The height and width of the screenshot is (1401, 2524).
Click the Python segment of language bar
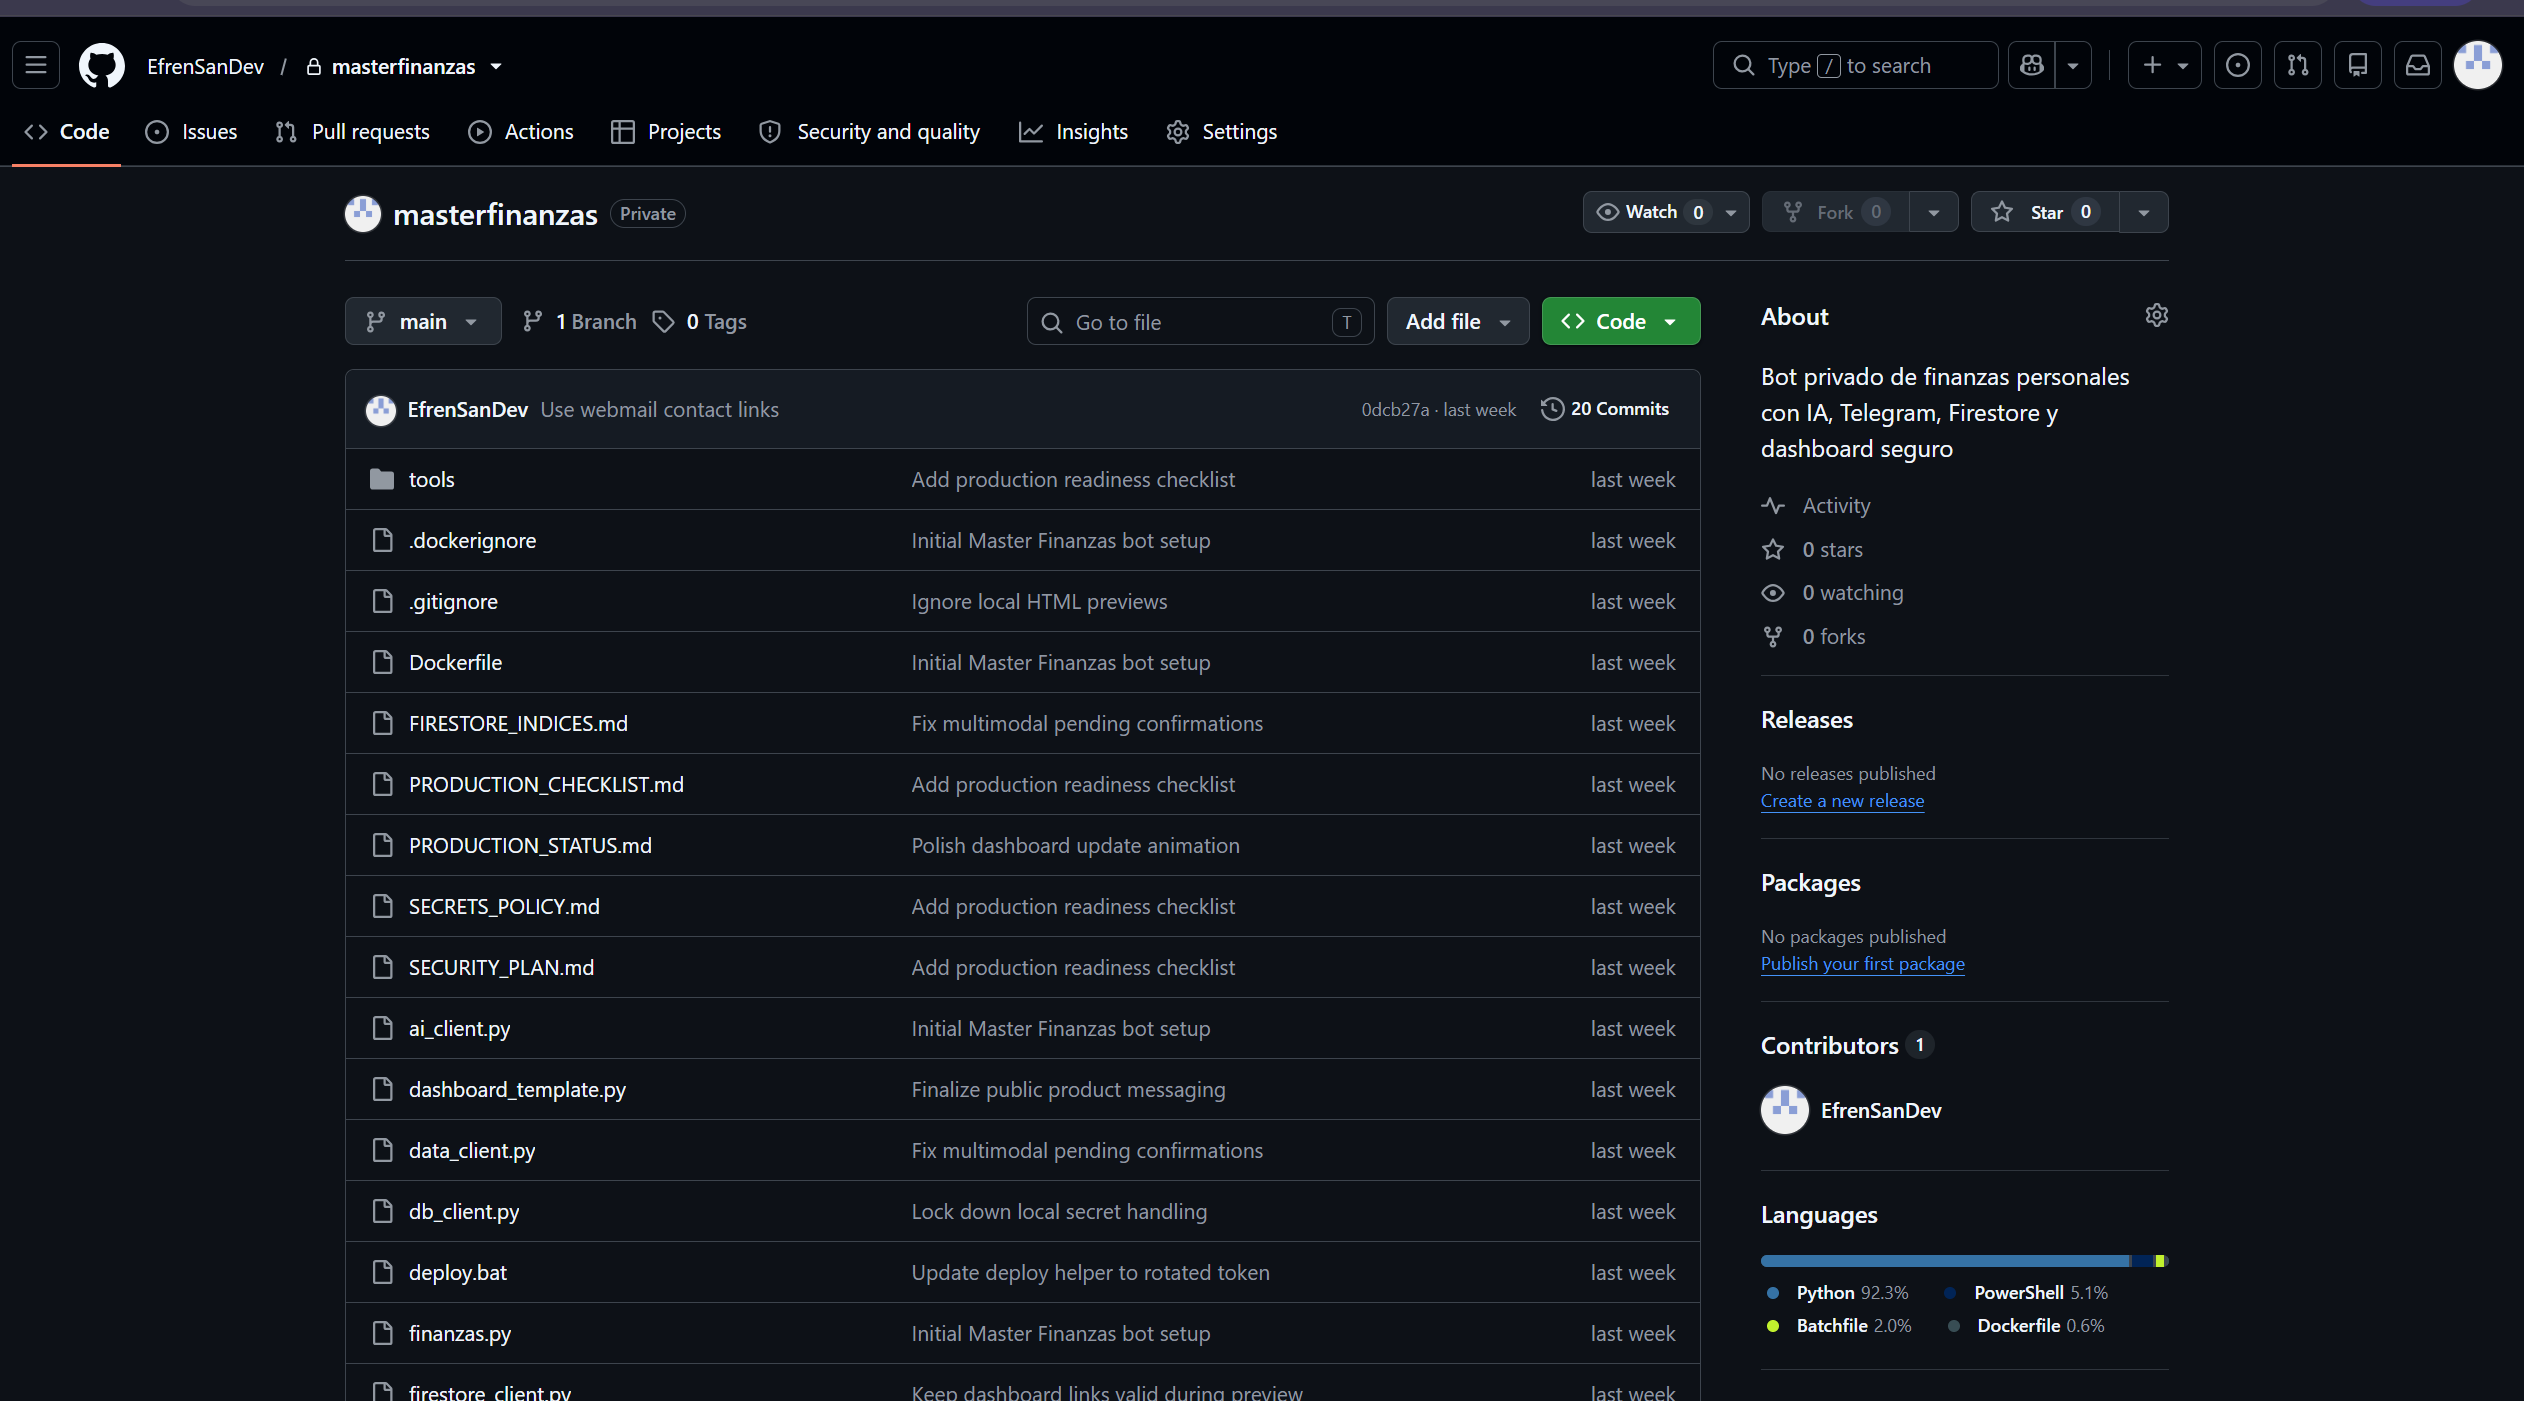1946,1261
